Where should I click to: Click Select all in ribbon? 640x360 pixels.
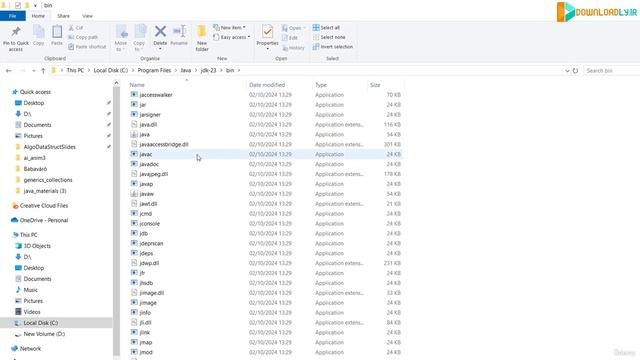[326, 28]
